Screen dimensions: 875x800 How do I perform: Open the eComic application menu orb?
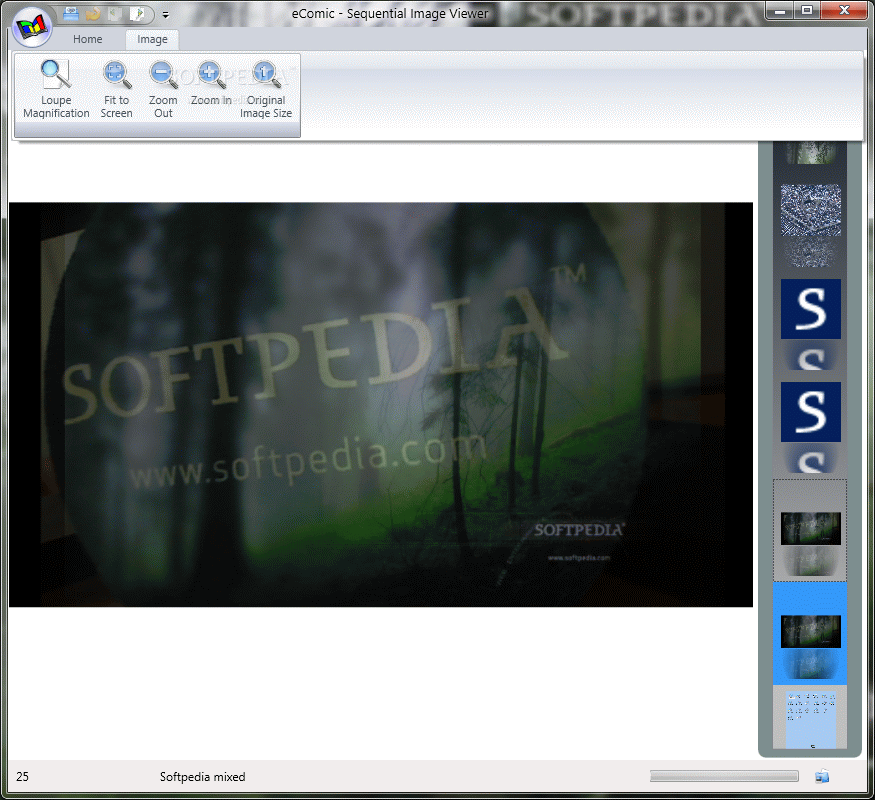(x=32, y=26)
